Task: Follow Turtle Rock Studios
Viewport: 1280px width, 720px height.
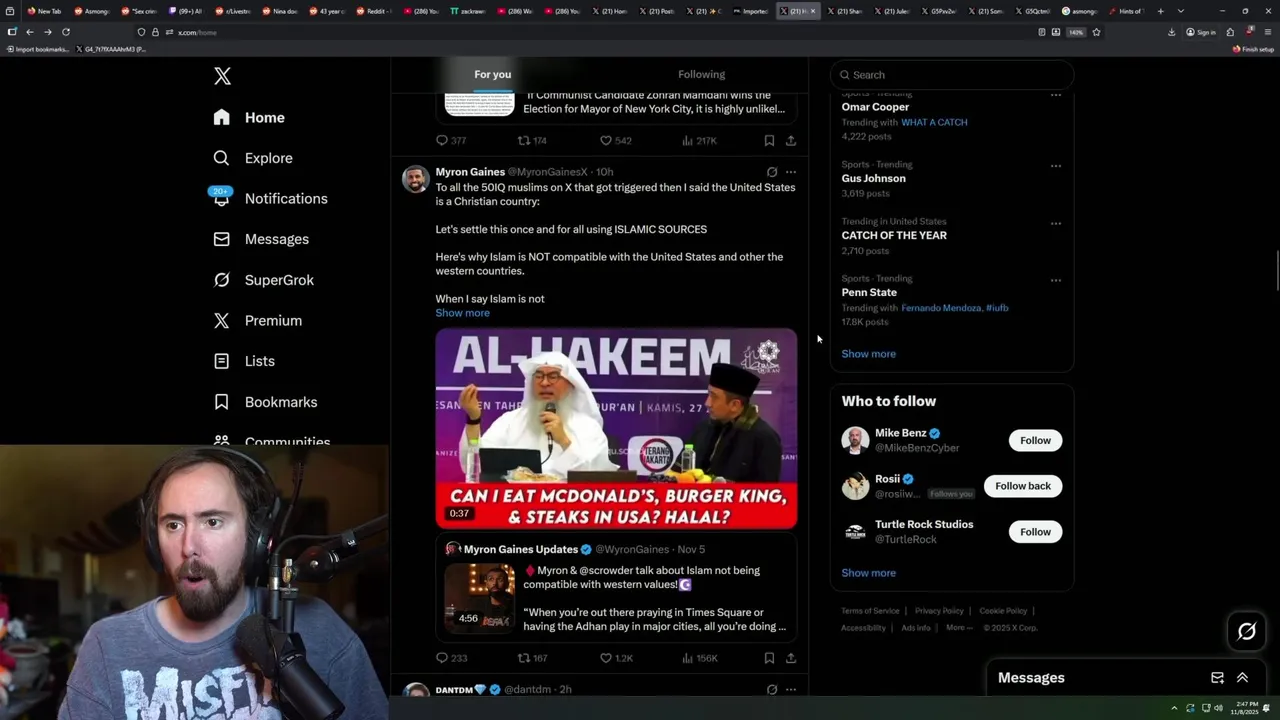Action: click(x=1035, y=532)
